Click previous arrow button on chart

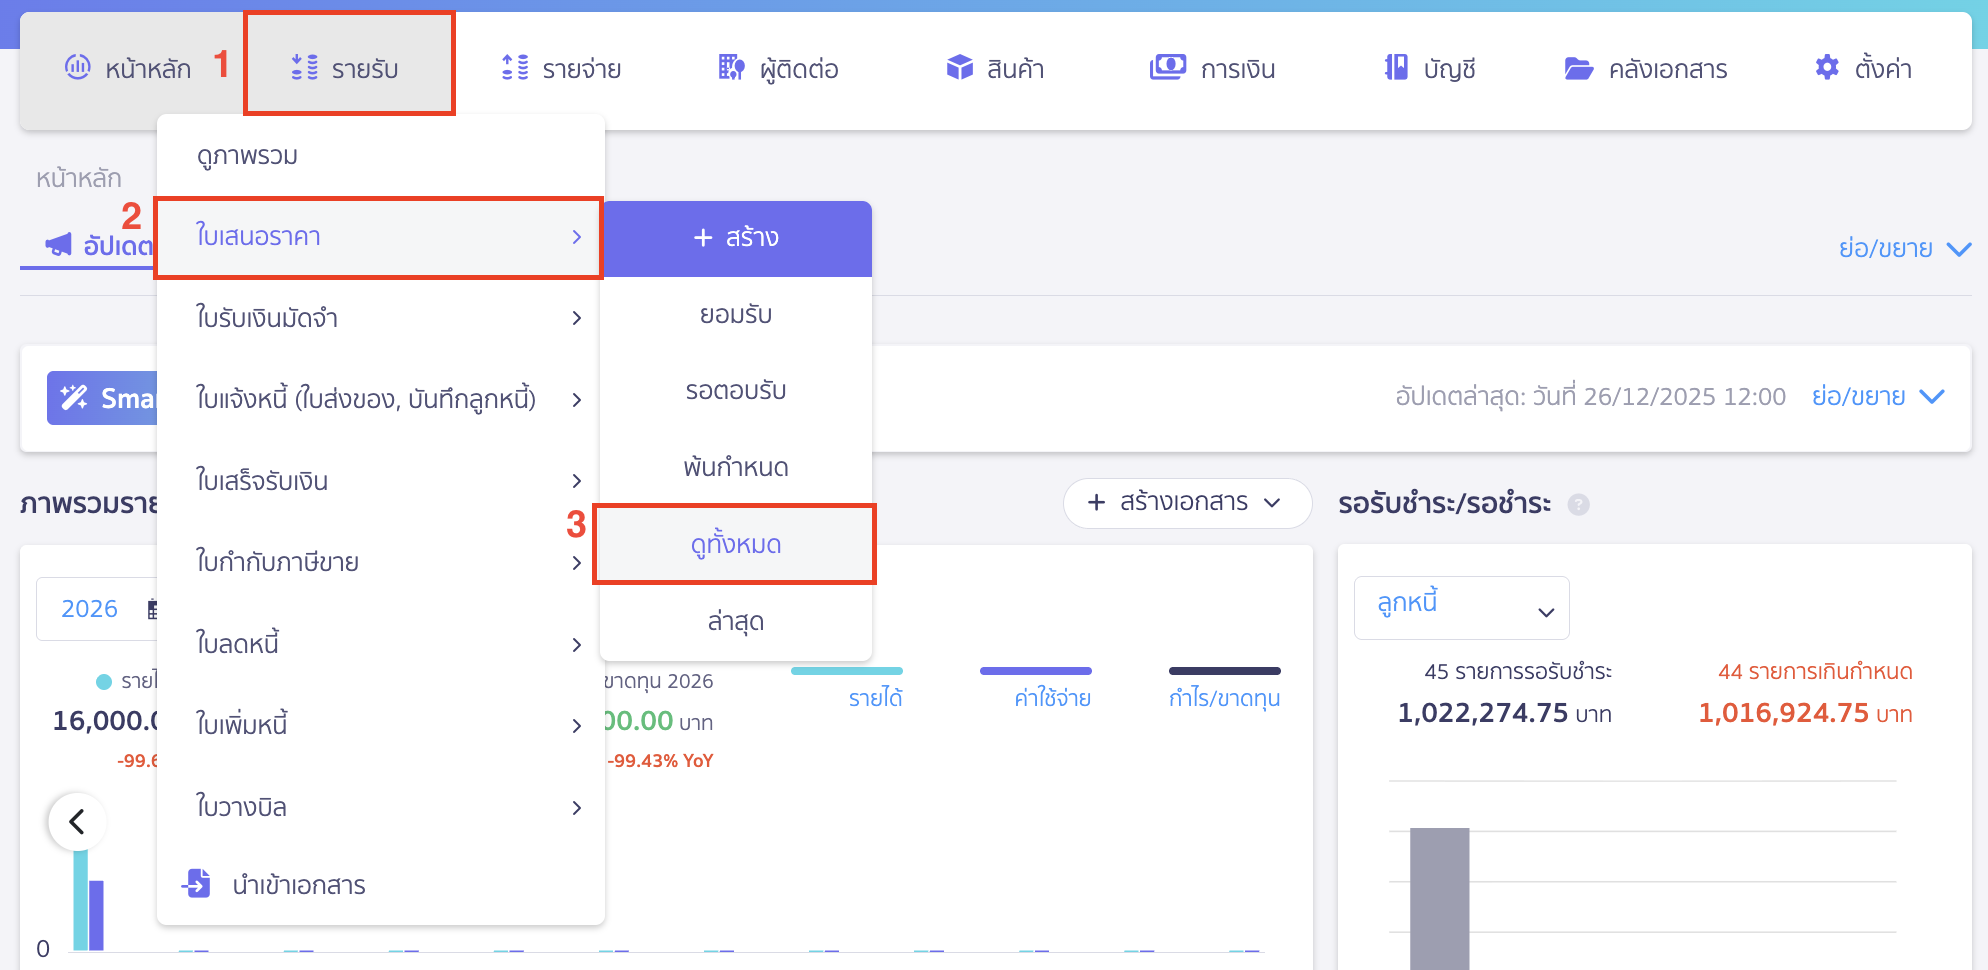coord(77,822)
